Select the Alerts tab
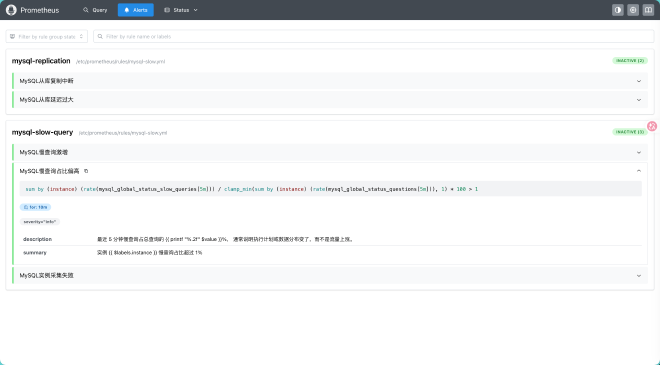 [136, 10]
